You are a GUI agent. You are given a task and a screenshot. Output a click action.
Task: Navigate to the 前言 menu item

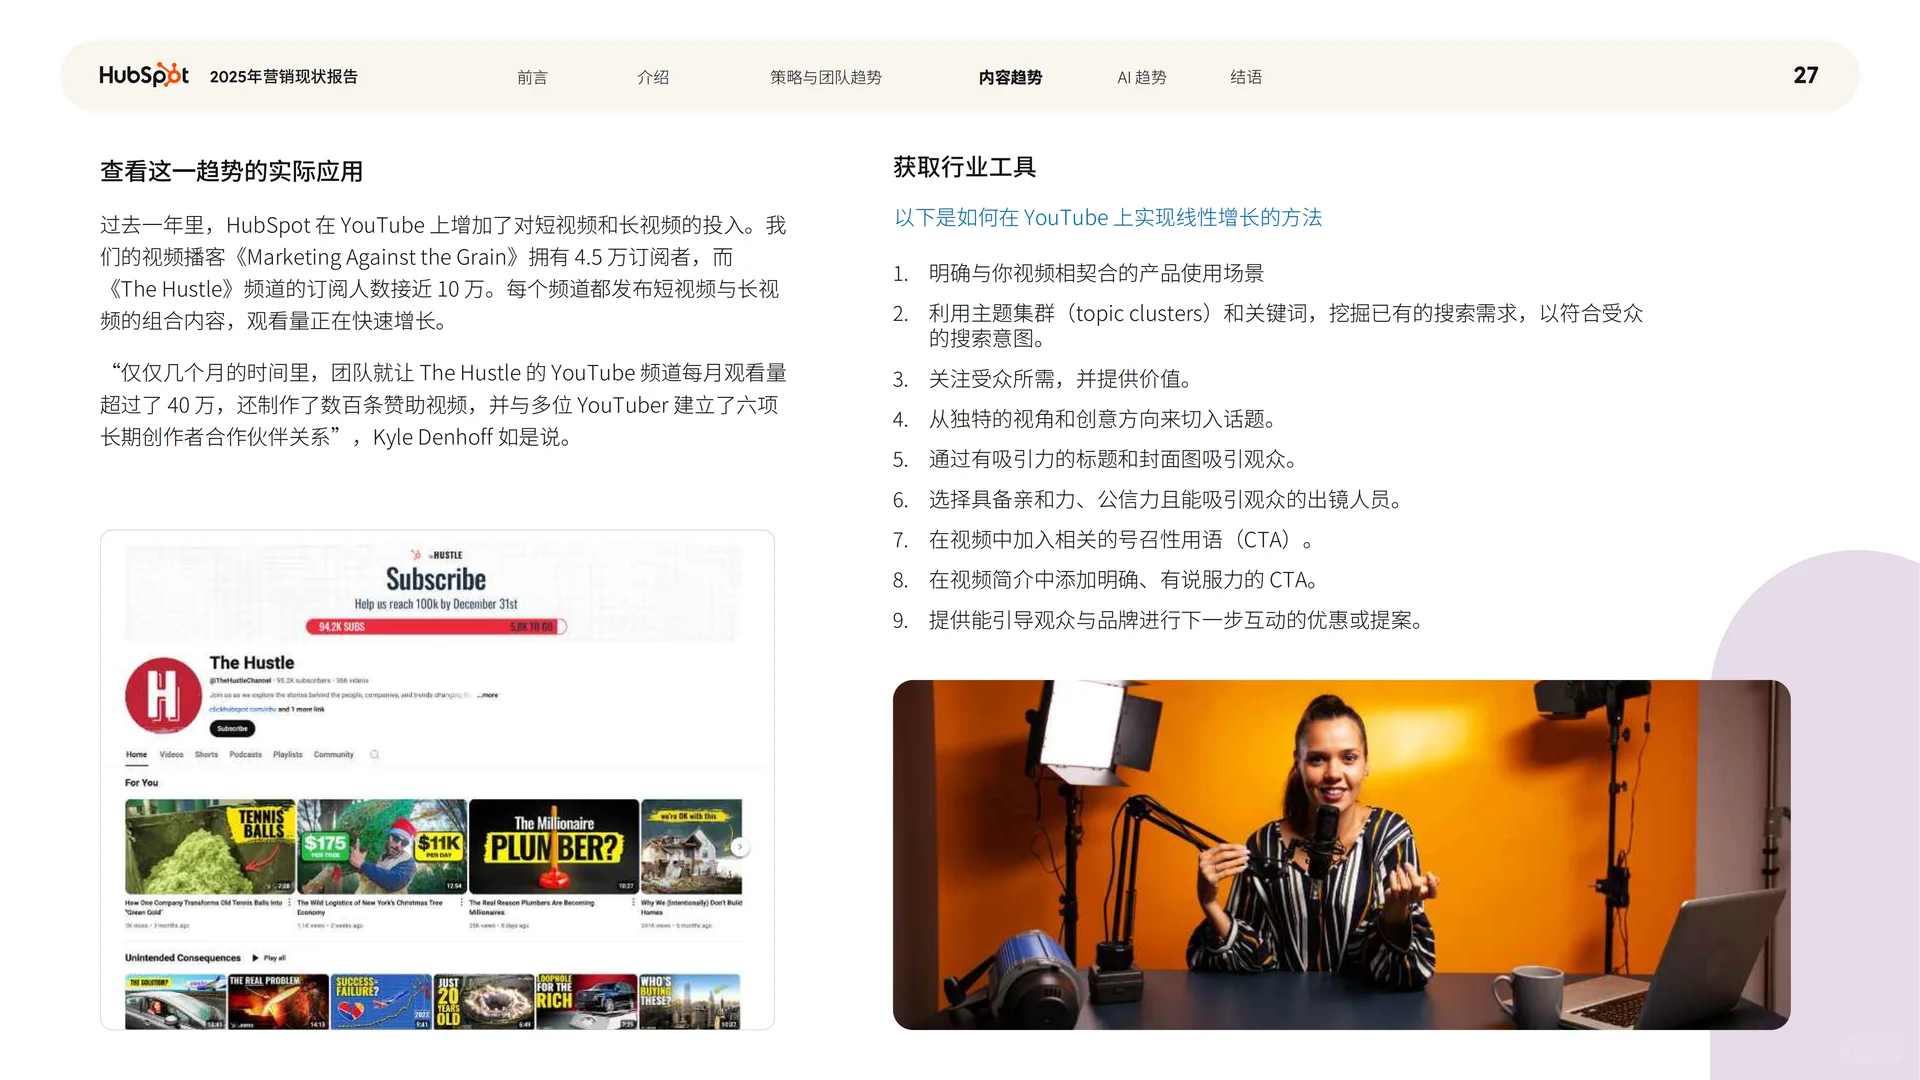point(532,77)
